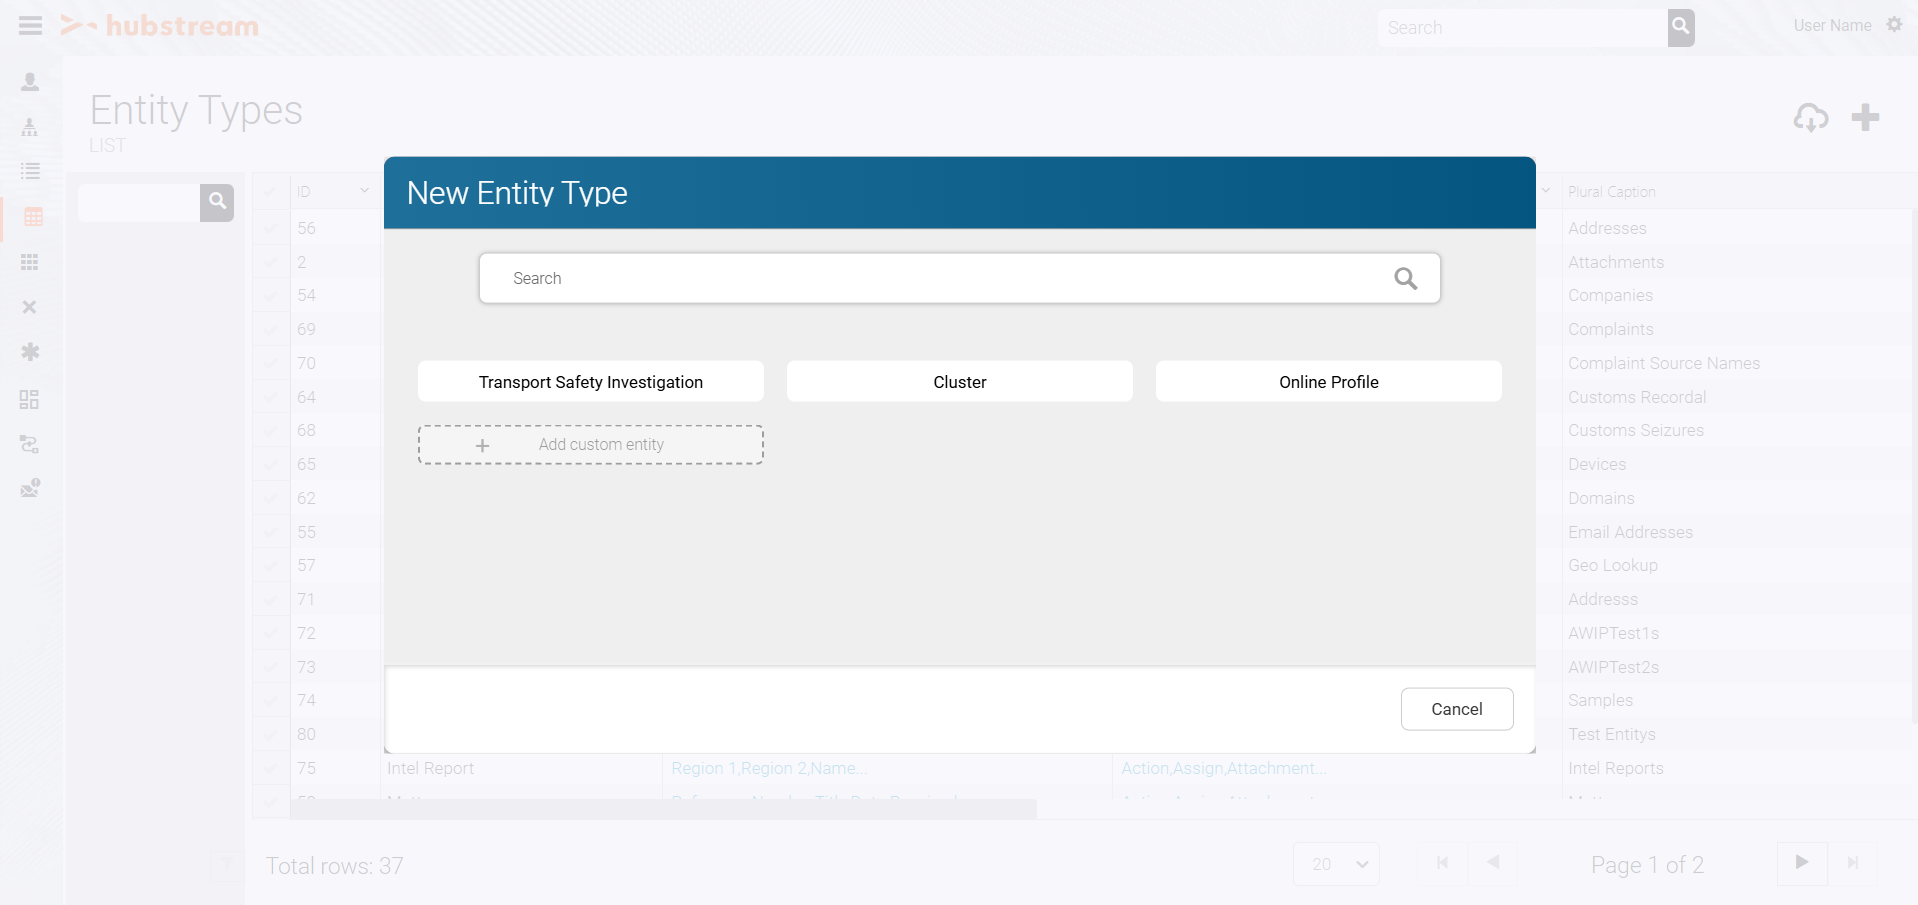The width and height of the screenshot is (1918, 905).
Task: Click the cloud download icon
Action: tap(1810, 118)
